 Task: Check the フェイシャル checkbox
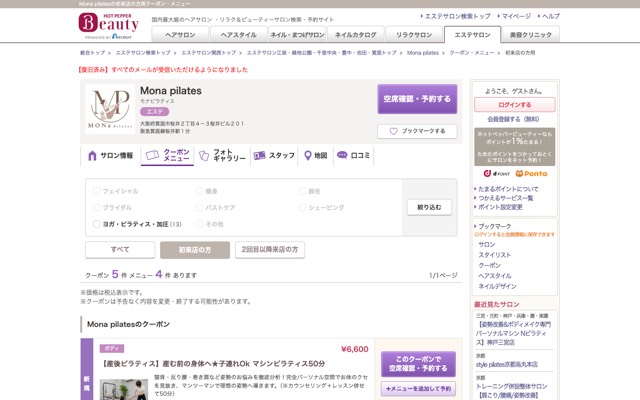pyautogui.click(x=96, y=191)
